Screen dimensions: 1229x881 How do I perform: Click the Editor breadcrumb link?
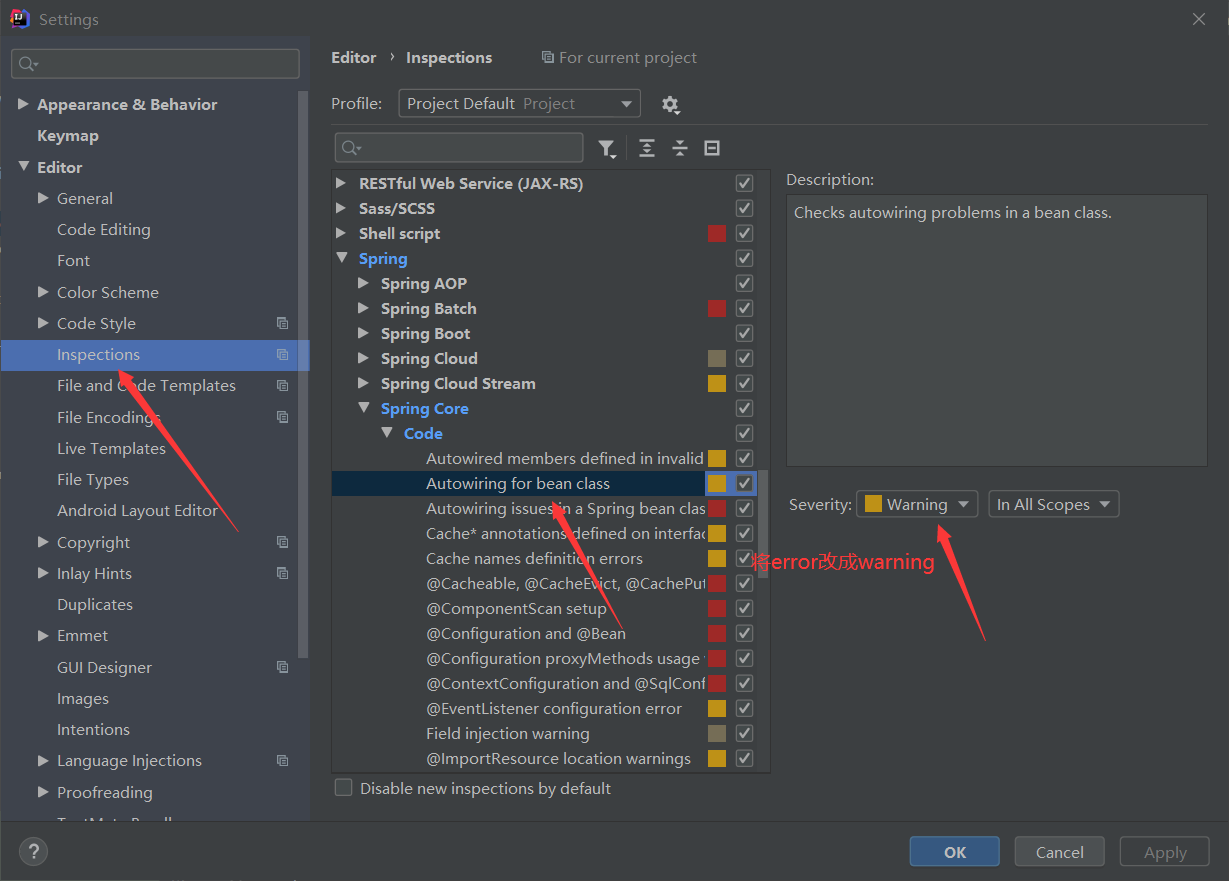(354, 57)
